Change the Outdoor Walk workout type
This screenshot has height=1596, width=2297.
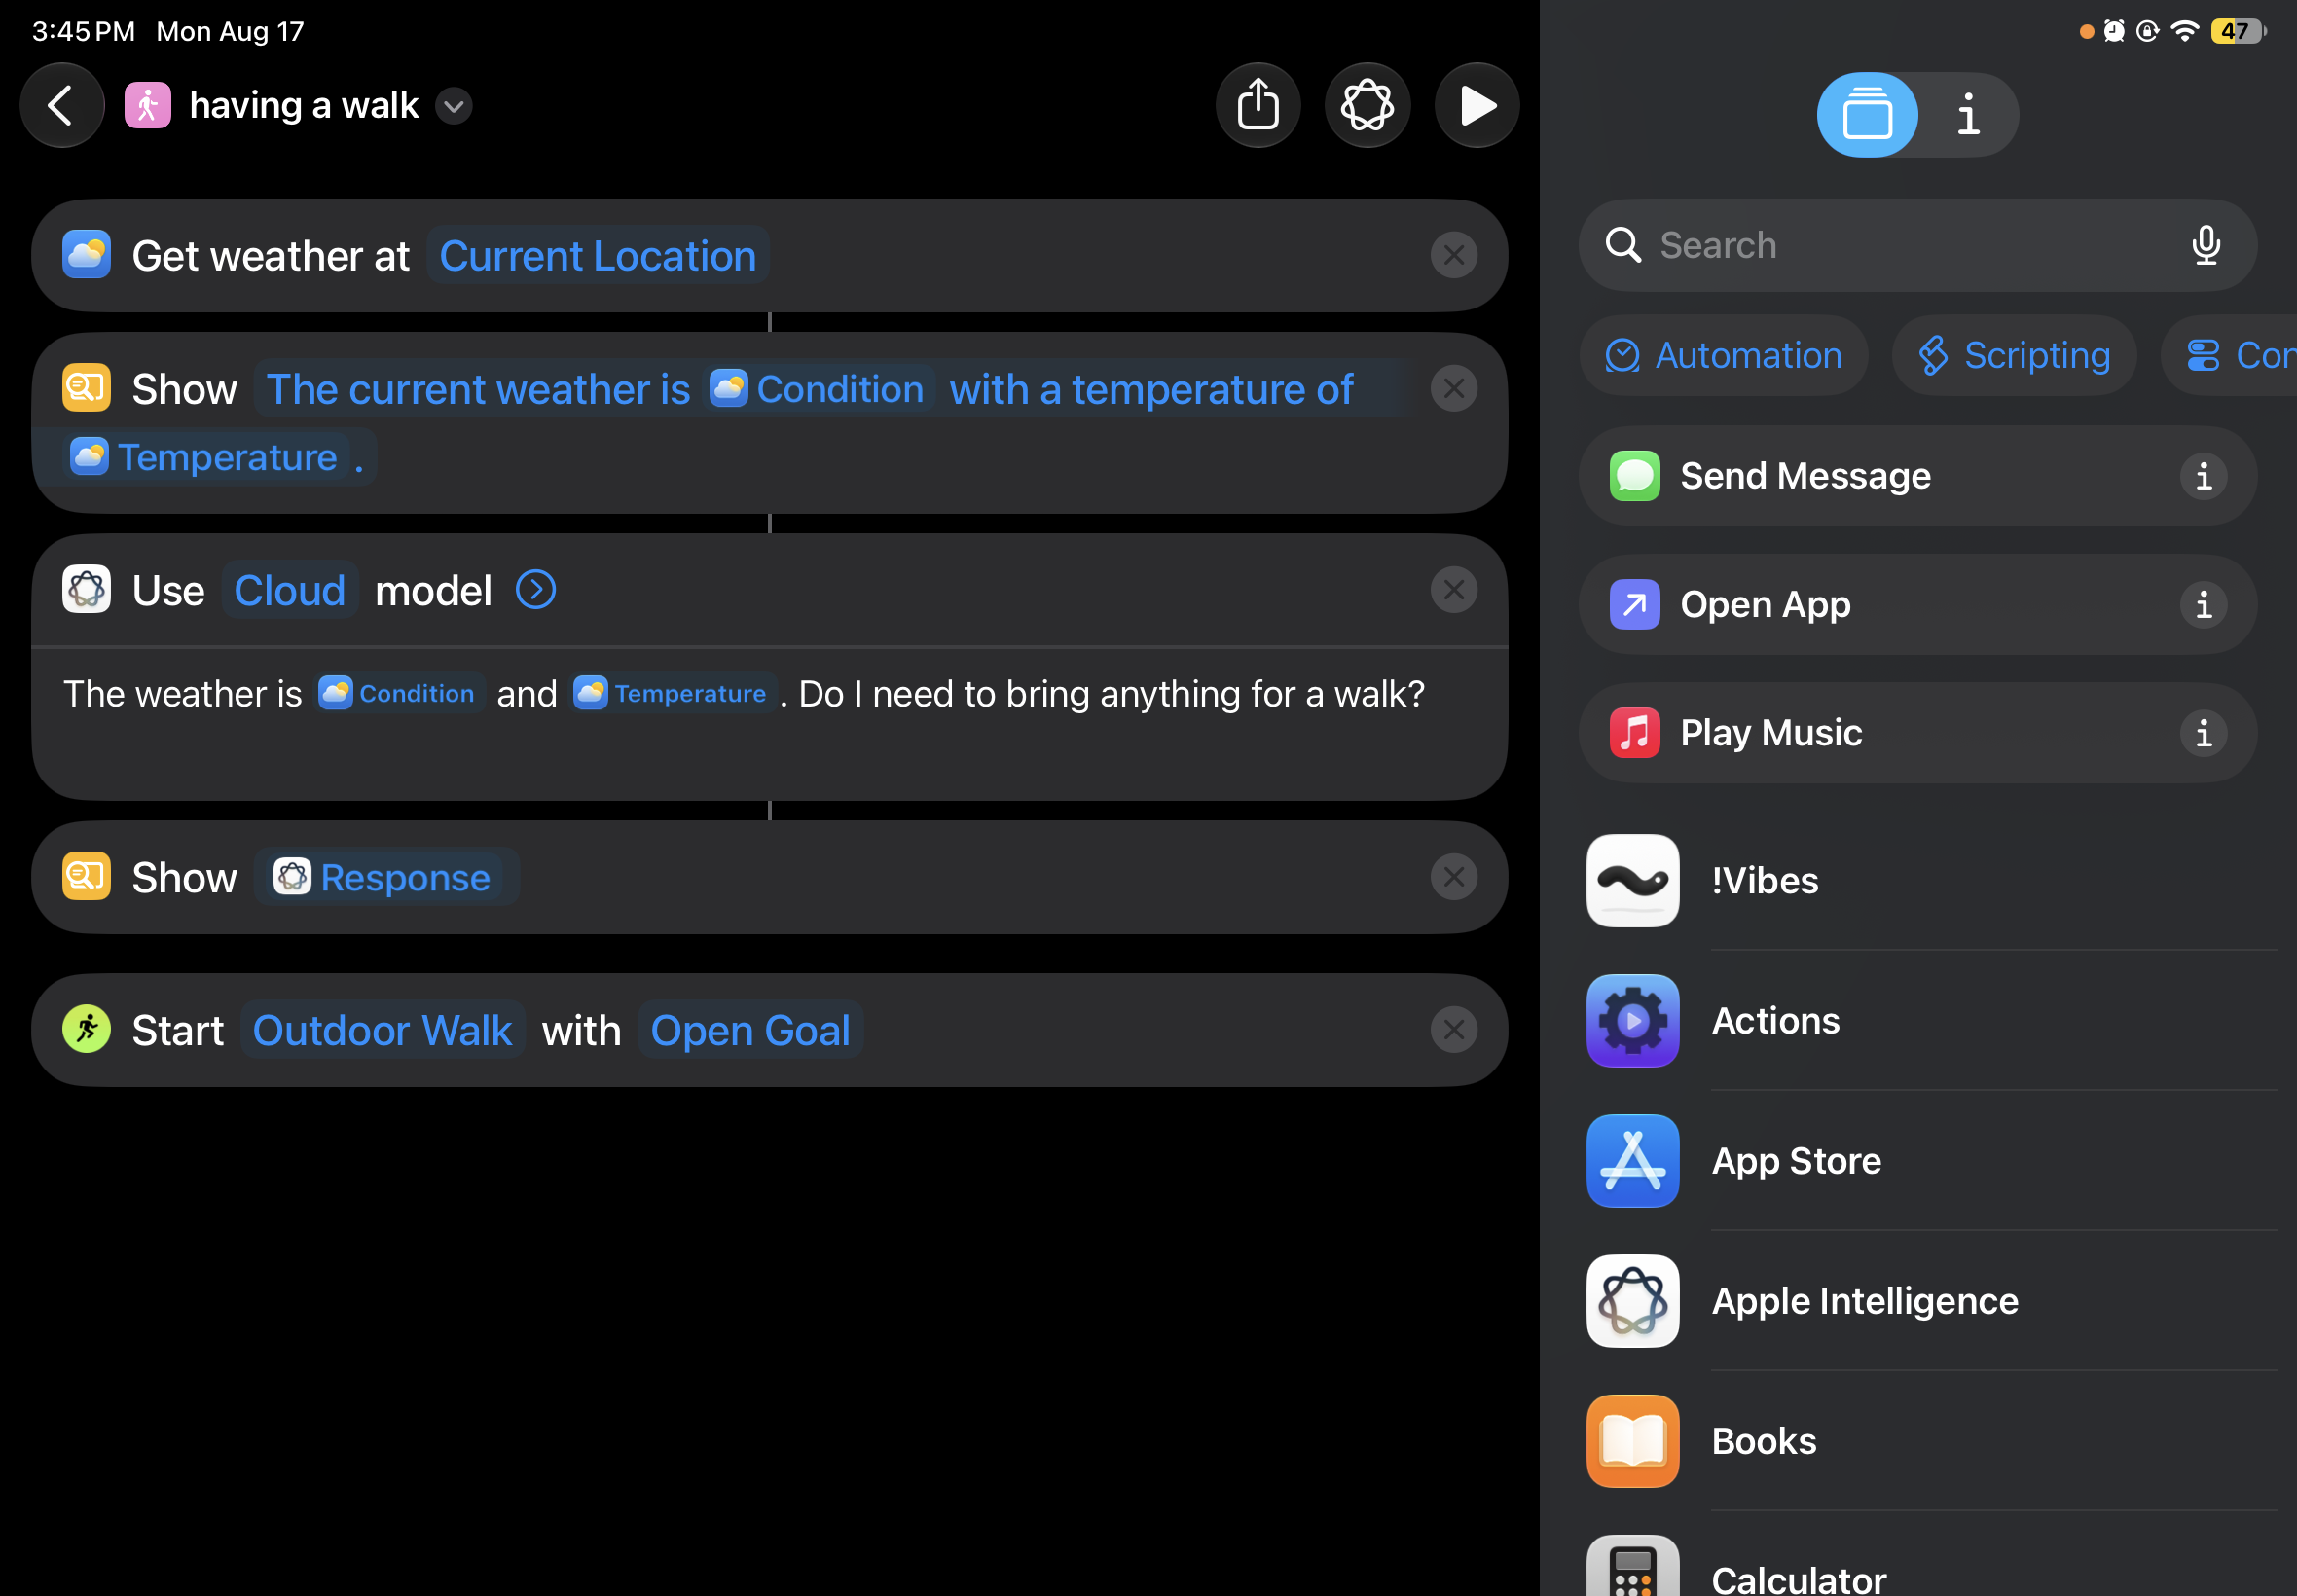coord(382,1030)
